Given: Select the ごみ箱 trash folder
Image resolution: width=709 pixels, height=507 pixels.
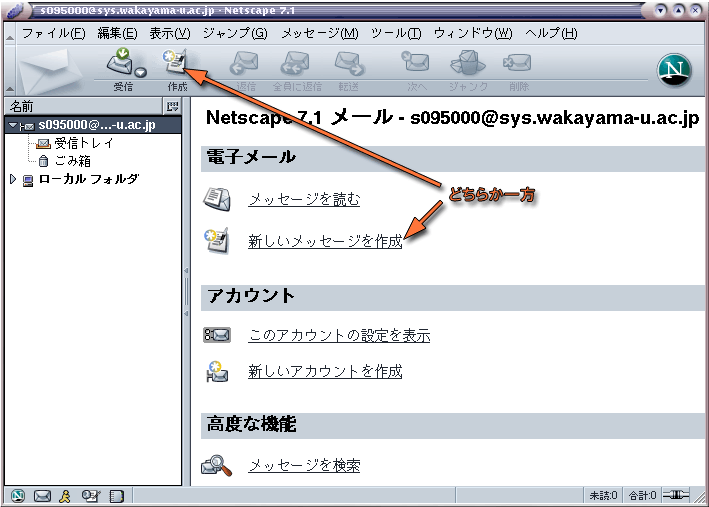Looking at the screenshot, I should click(65, 161).
